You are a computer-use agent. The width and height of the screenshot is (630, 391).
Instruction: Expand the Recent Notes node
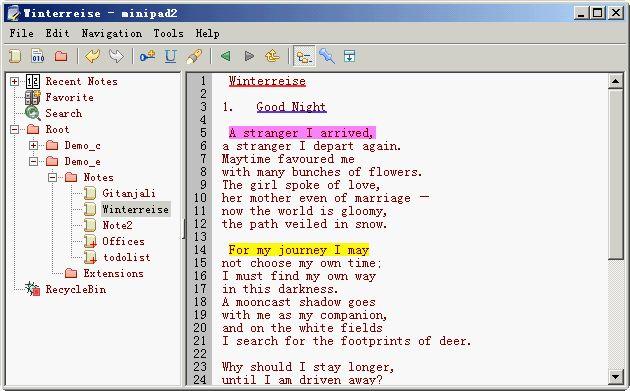coord(14,82)
